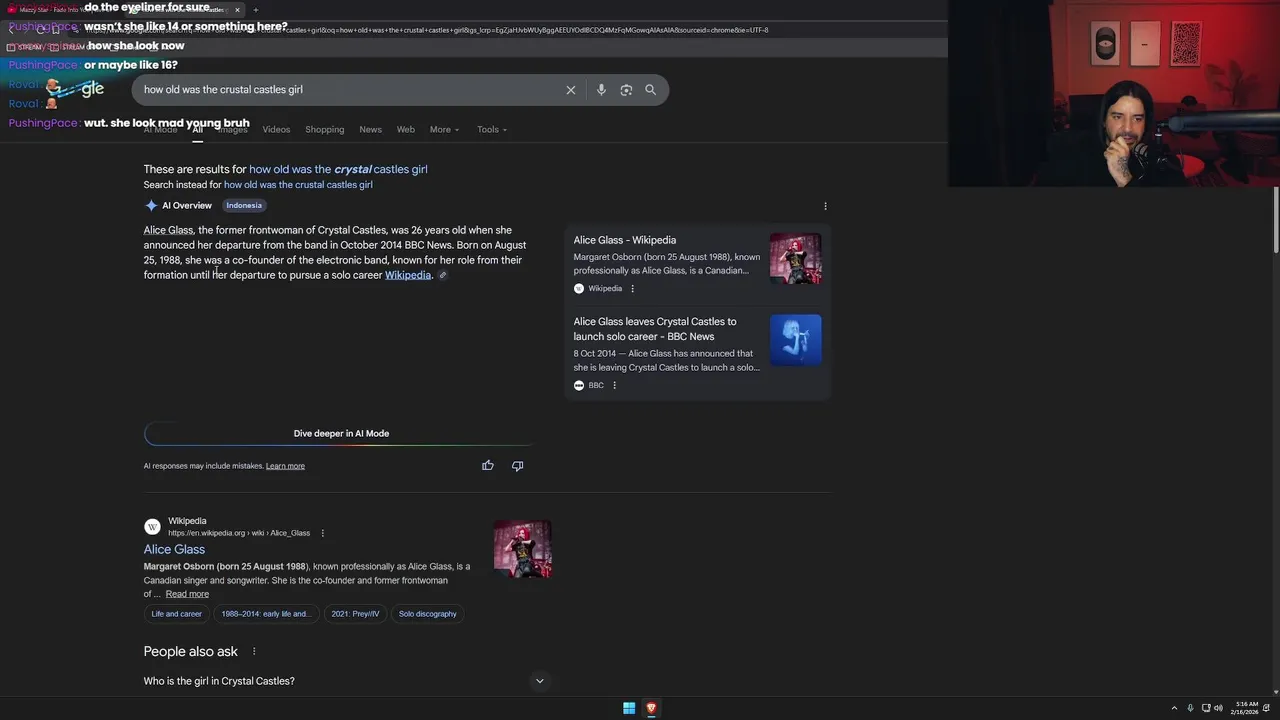Open People also ask three-dot menu
The width and height of the screenshot is (1280, 720).
(x=254, y=652)
